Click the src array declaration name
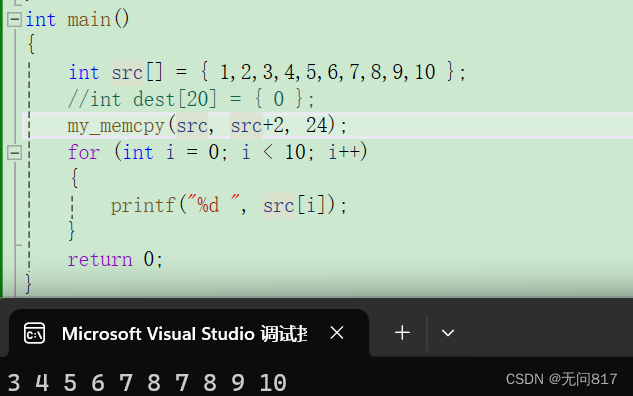This screenshot has height=396, width=633. [x=127, y=73]
